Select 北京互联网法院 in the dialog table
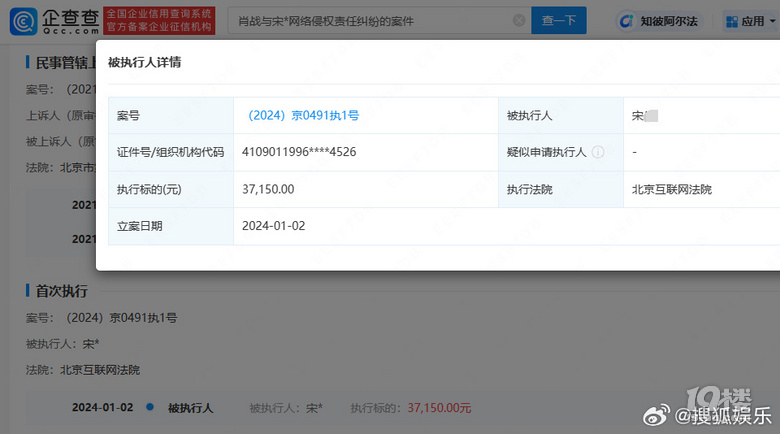This screenshot has height=434, width=780. pyautogui.click(x=672, y=190)
